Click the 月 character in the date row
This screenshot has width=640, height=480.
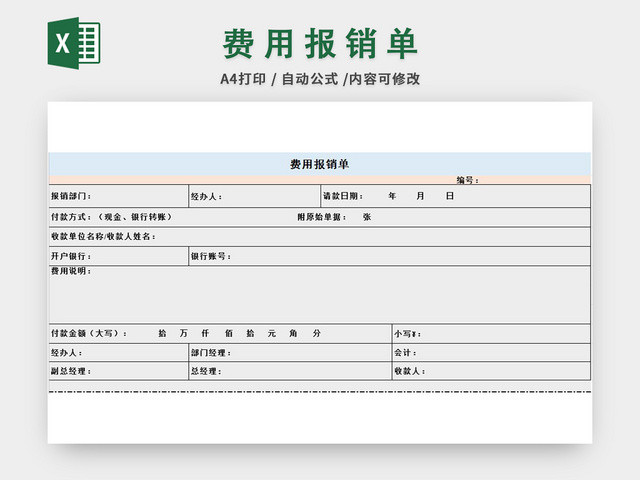tap(420, 196)
